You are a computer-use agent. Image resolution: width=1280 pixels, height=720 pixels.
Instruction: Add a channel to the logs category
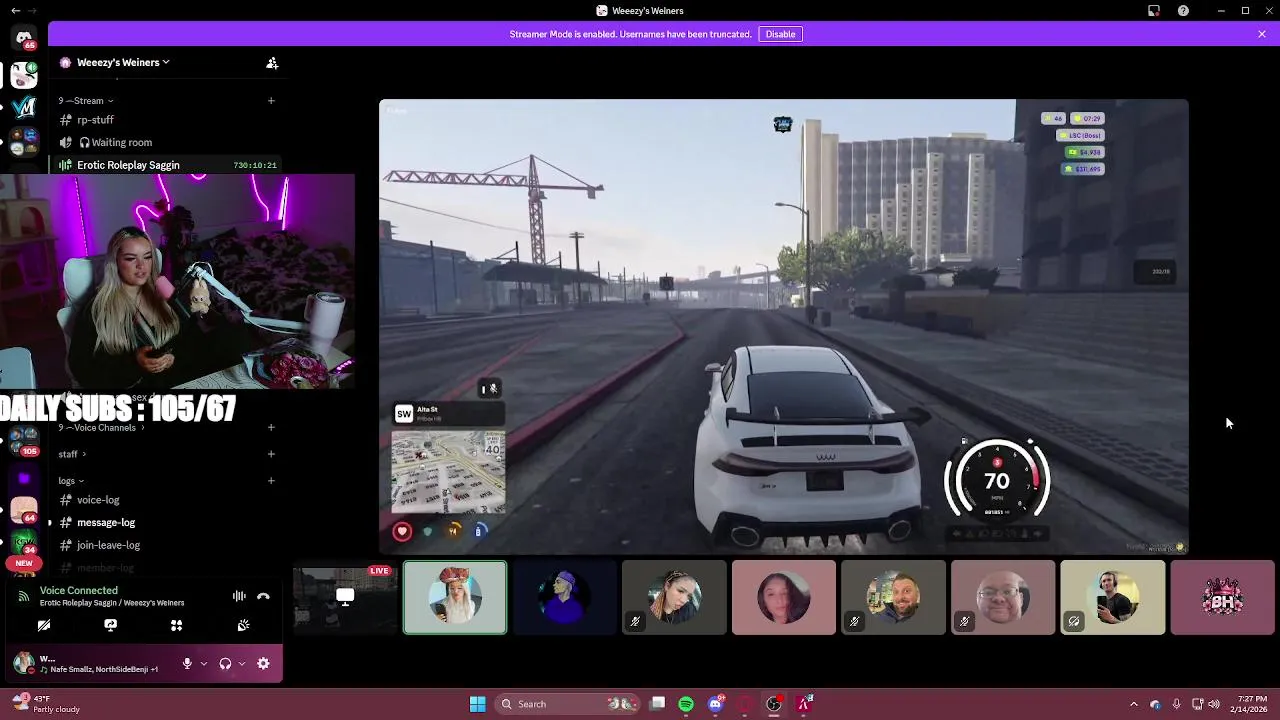click(271, 481)
